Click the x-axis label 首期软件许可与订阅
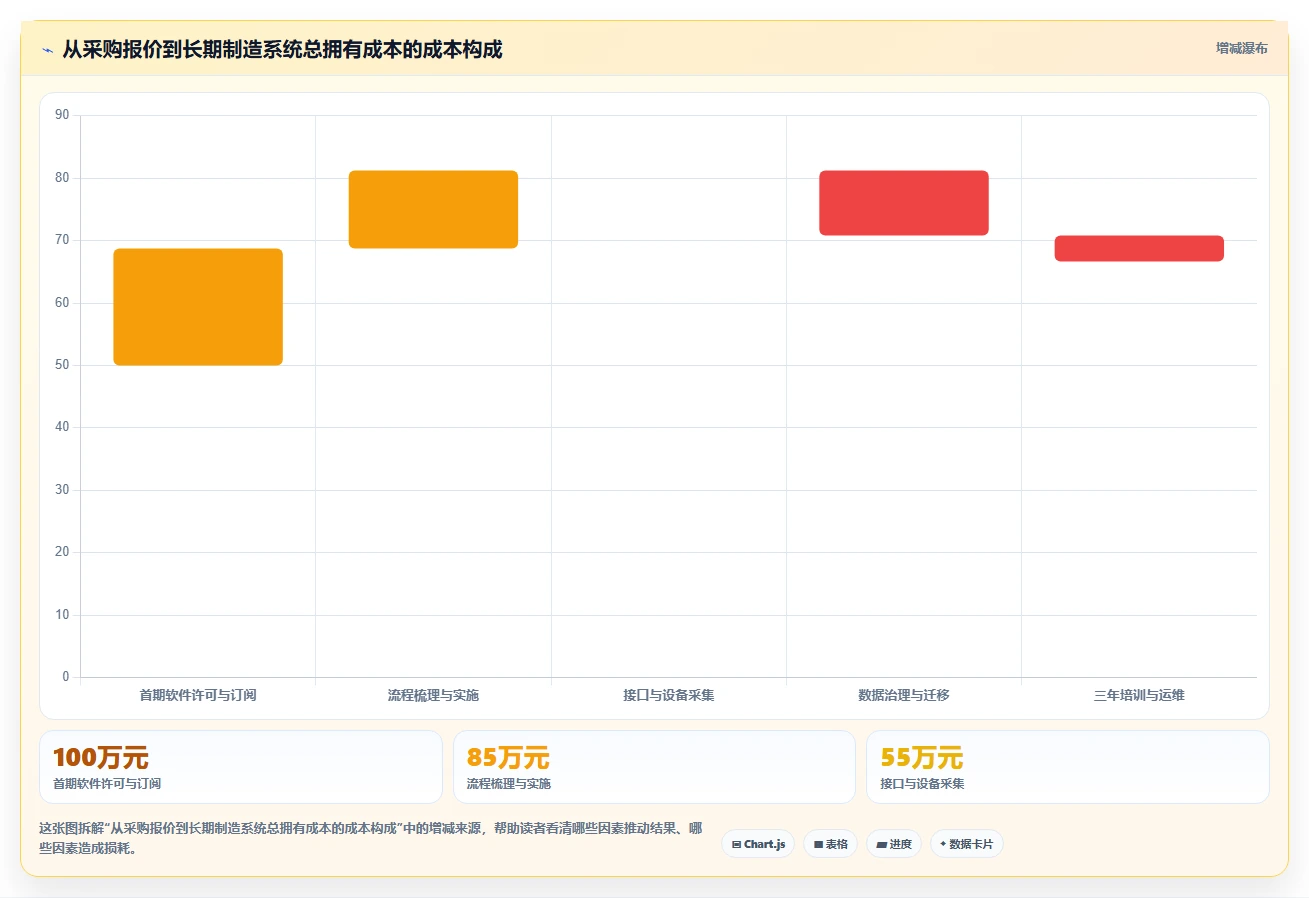 [198, 695]
